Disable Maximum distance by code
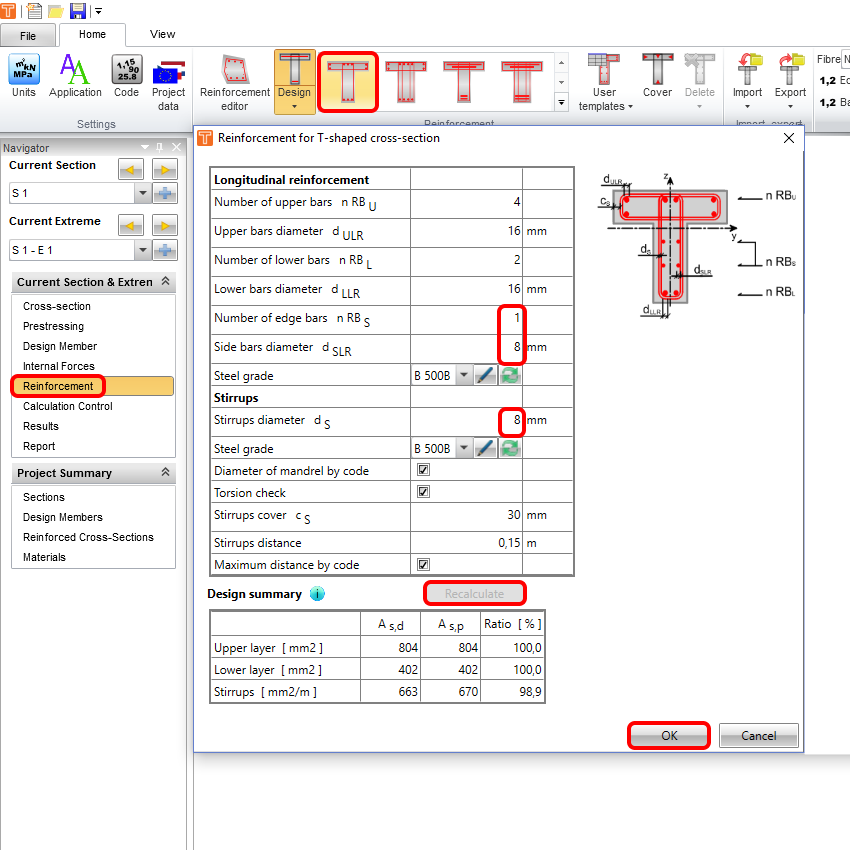 click(423, 565)
